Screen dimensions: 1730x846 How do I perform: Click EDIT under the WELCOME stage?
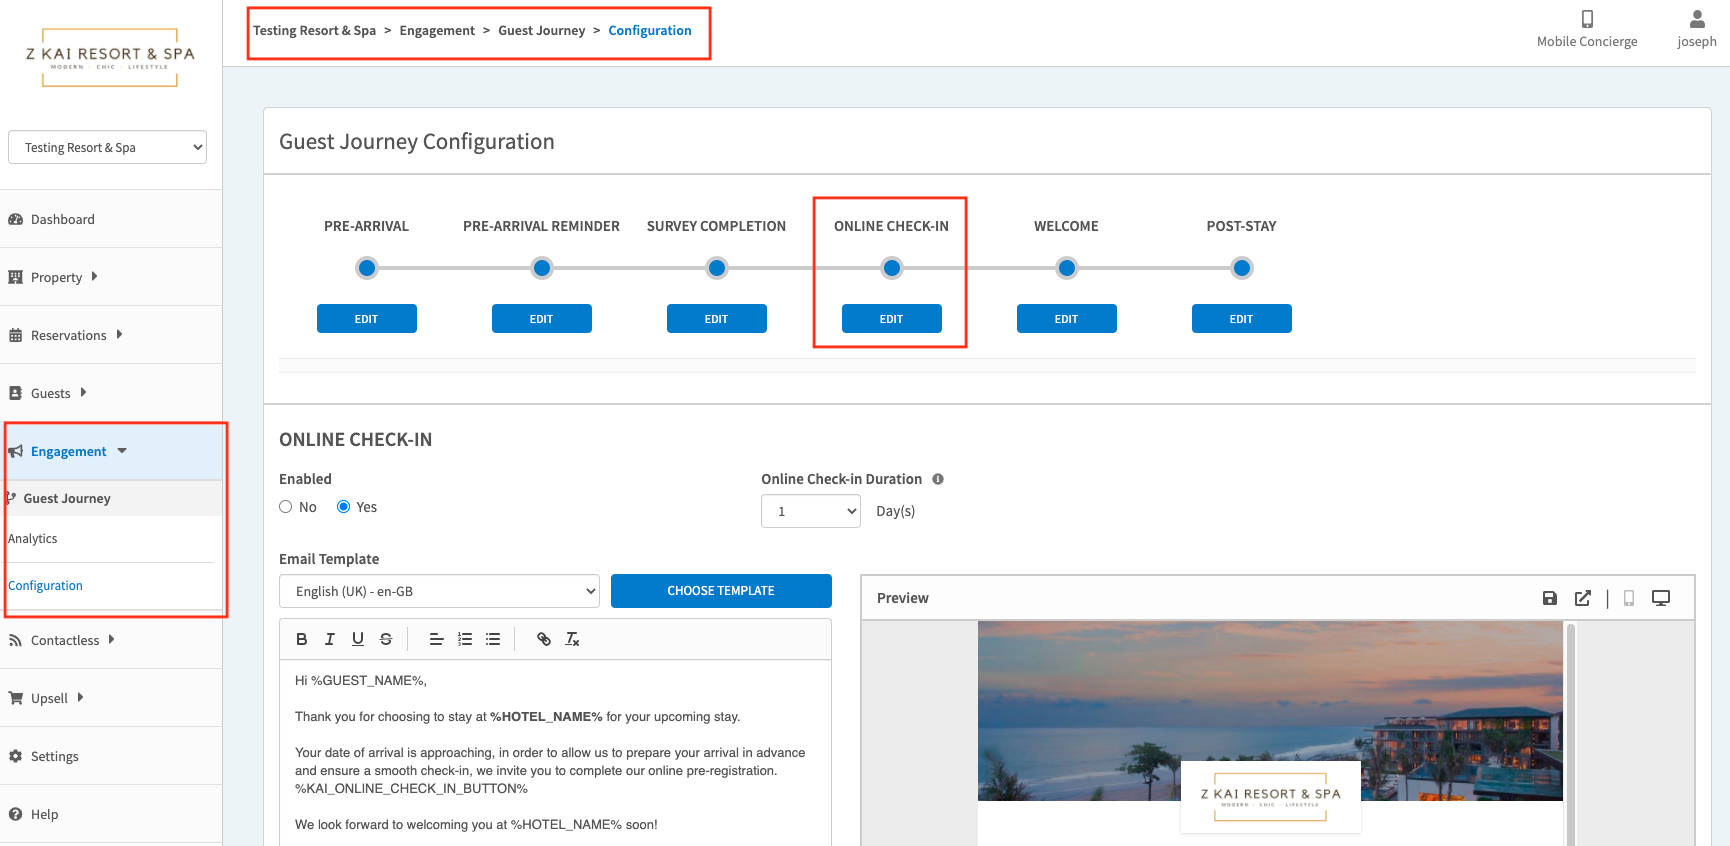point(1066,319)
